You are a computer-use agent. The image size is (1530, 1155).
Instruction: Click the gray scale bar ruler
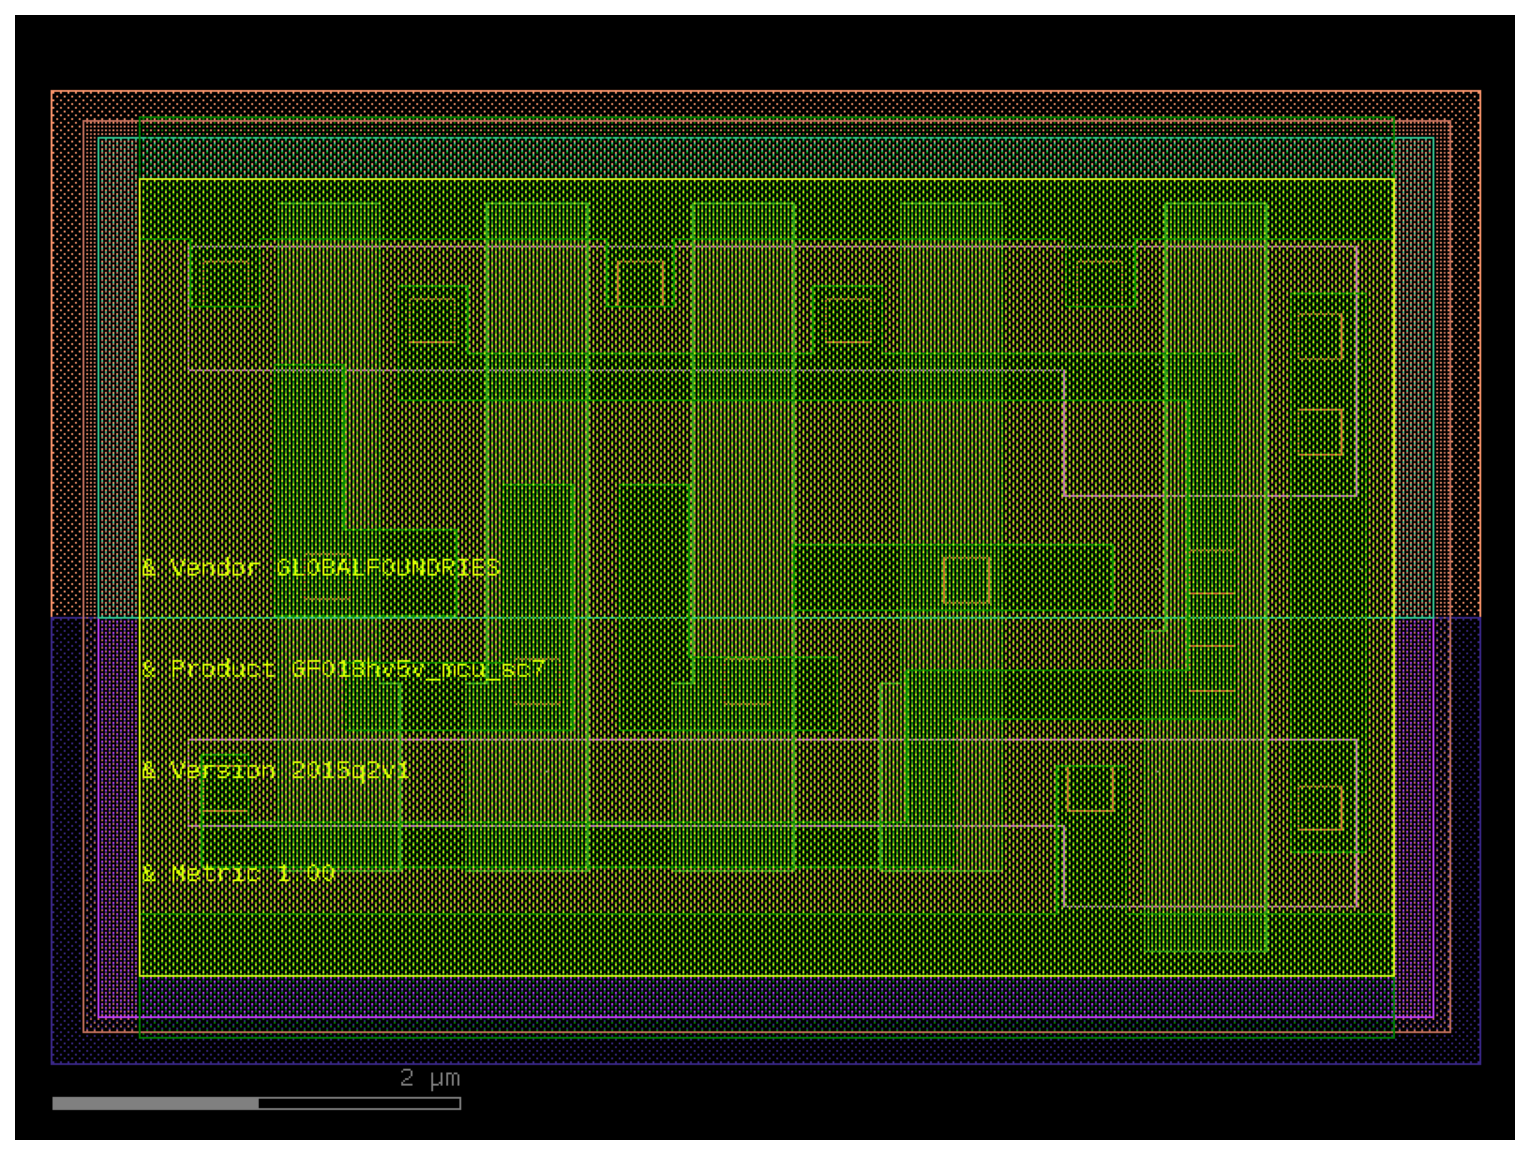pyautogui.click(x=256, y=1103)
